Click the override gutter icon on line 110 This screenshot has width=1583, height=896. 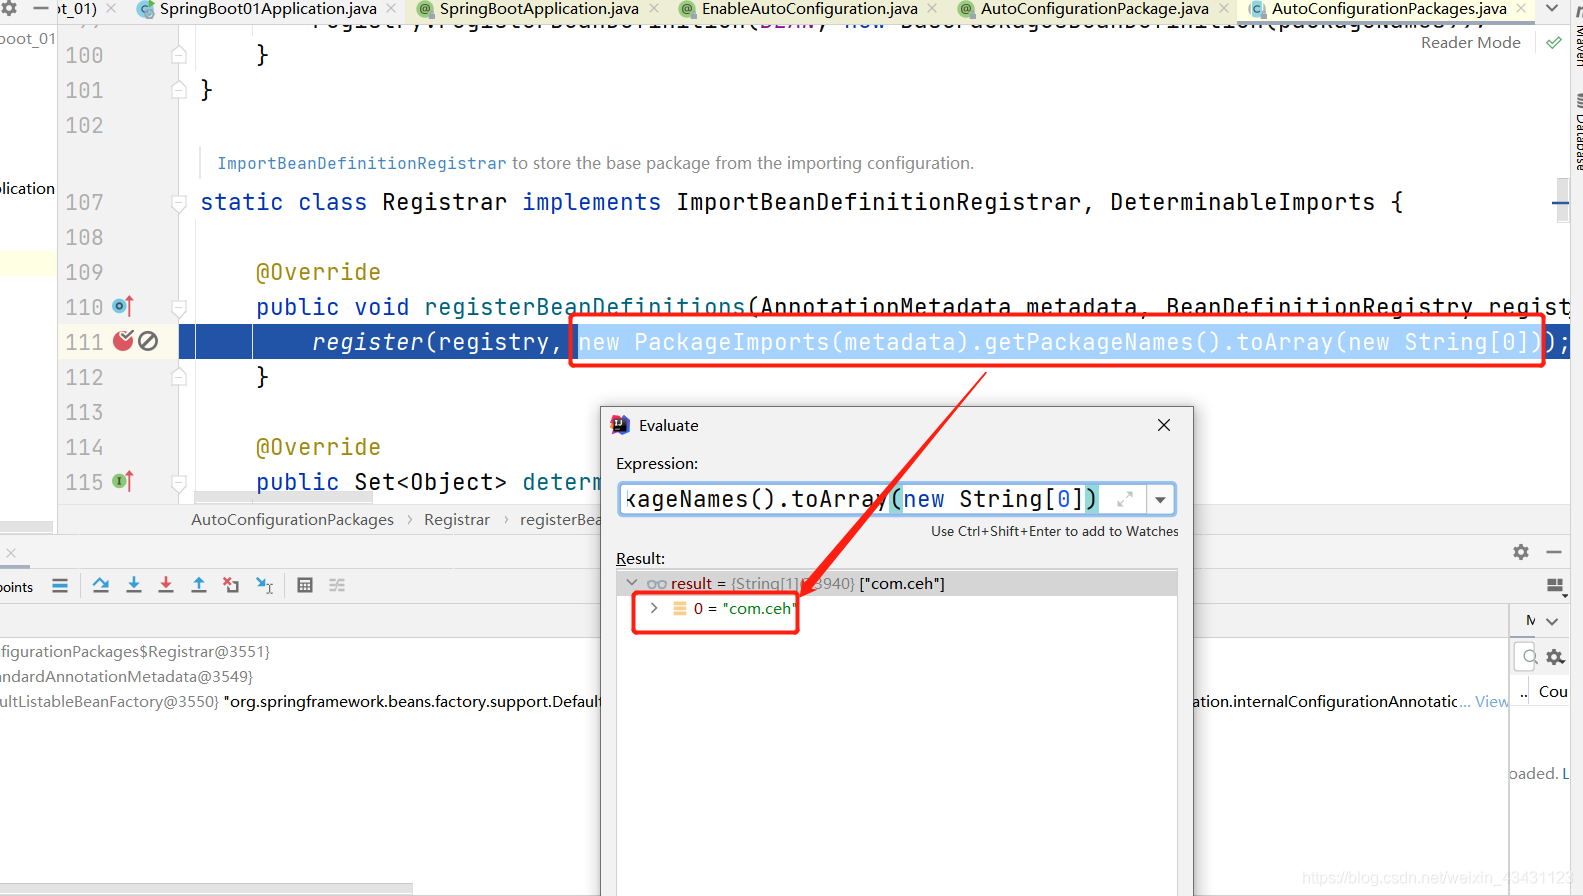[x=123, y=307]
